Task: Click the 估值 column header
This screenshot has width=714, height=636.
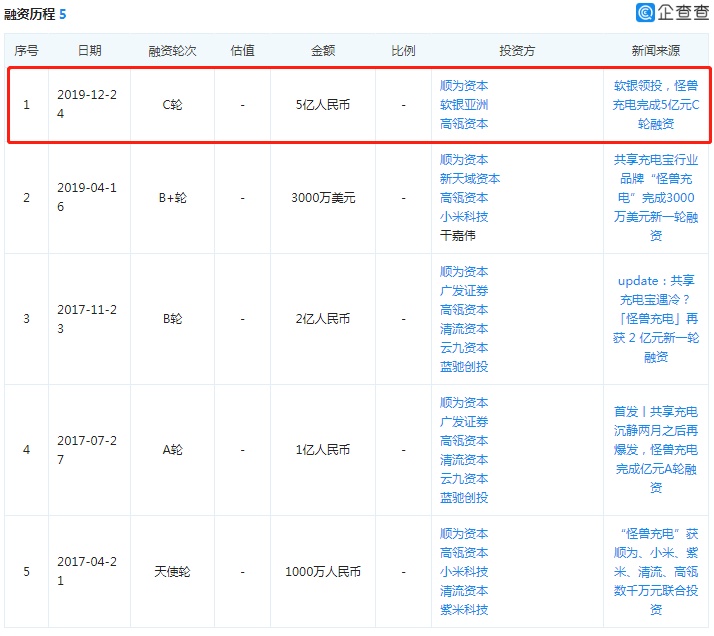Action: tap(242, 51)
